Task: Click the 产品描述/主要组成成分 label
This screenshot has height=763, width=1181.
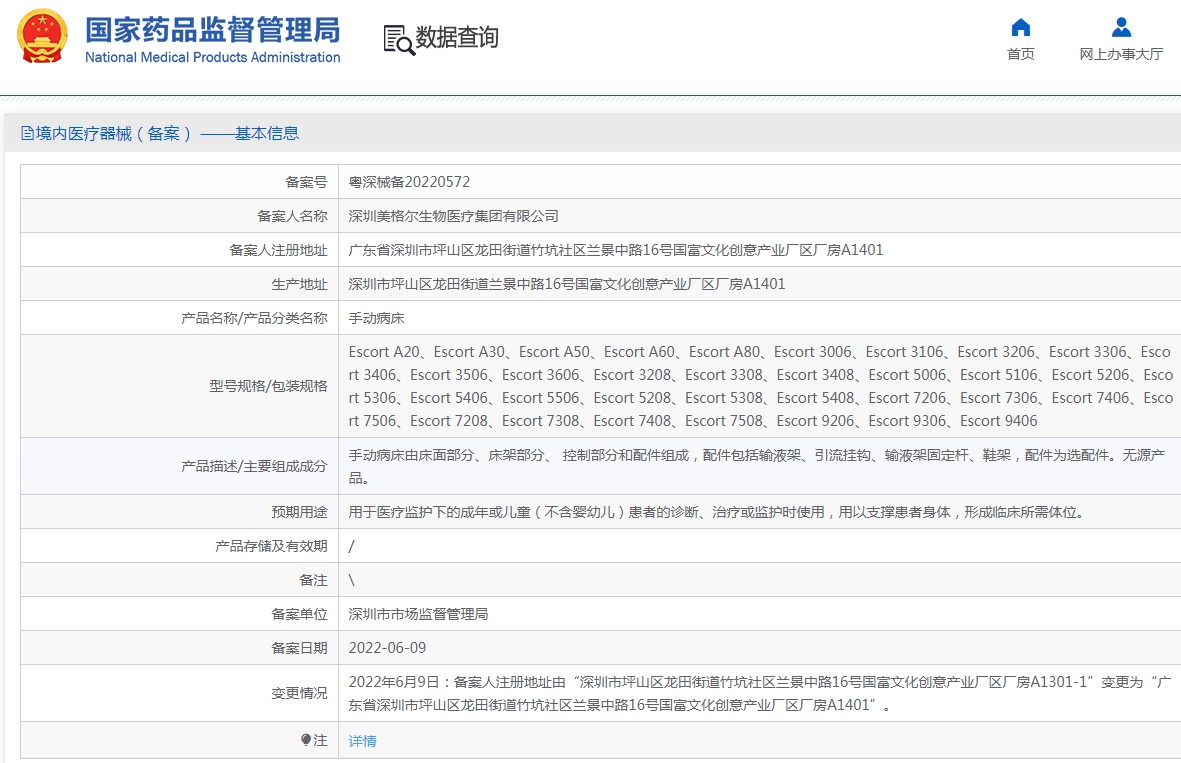Action: tap(254, 466)
